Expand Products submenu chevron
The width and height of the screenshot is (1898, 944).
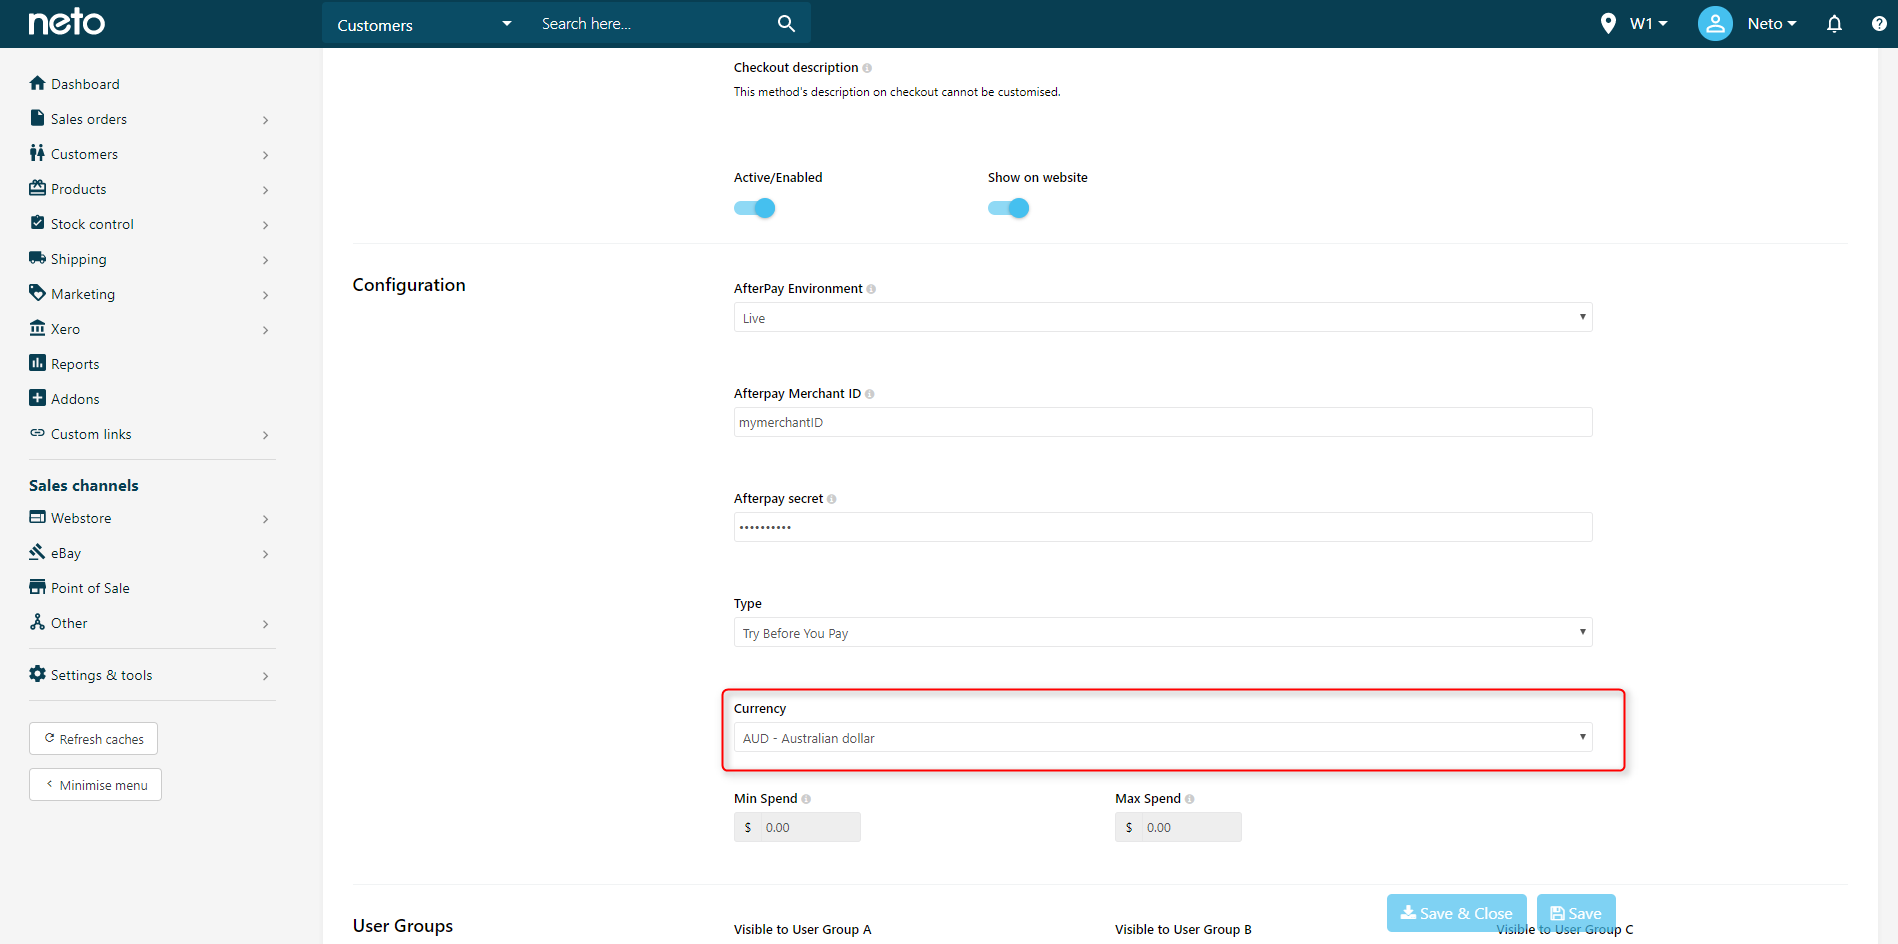point(265,190)
